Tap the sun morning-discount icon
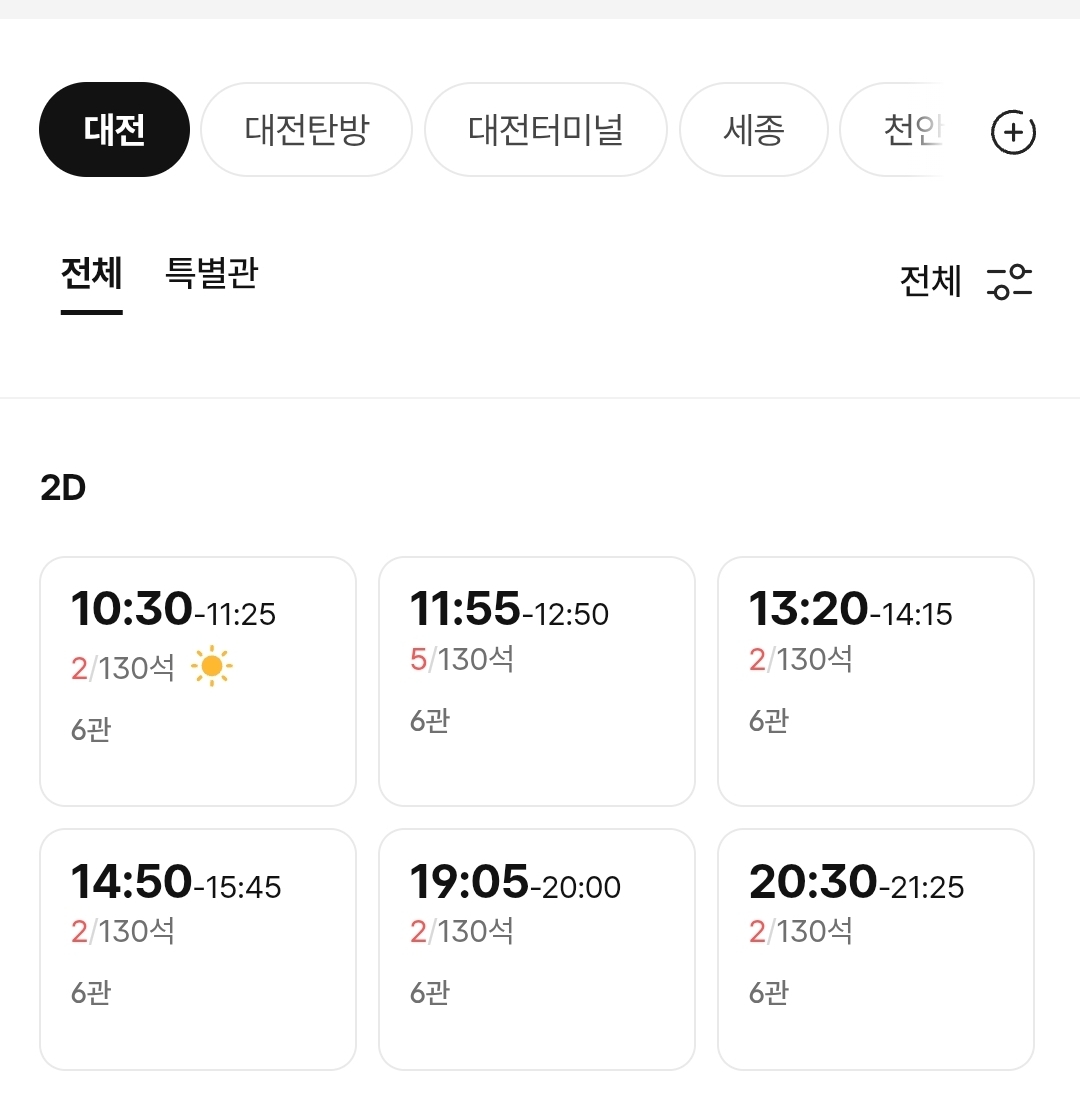 pos(211,666)
